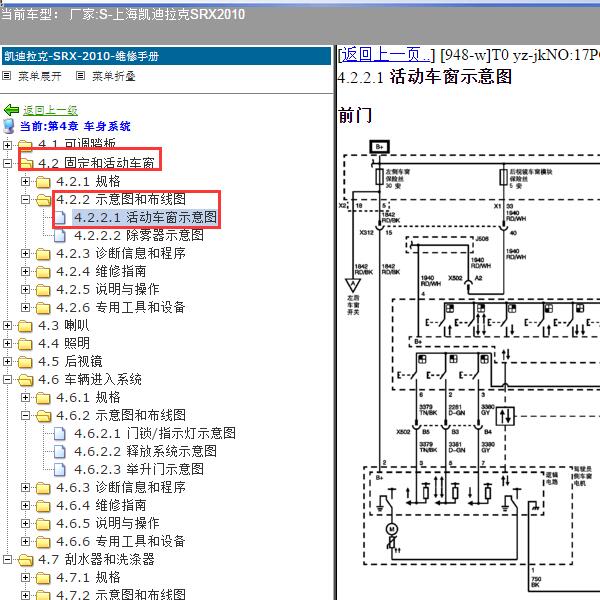Expand the 4.1 可调踏板 node
This screenshot has width=600, height=600.
pos(7,145)
